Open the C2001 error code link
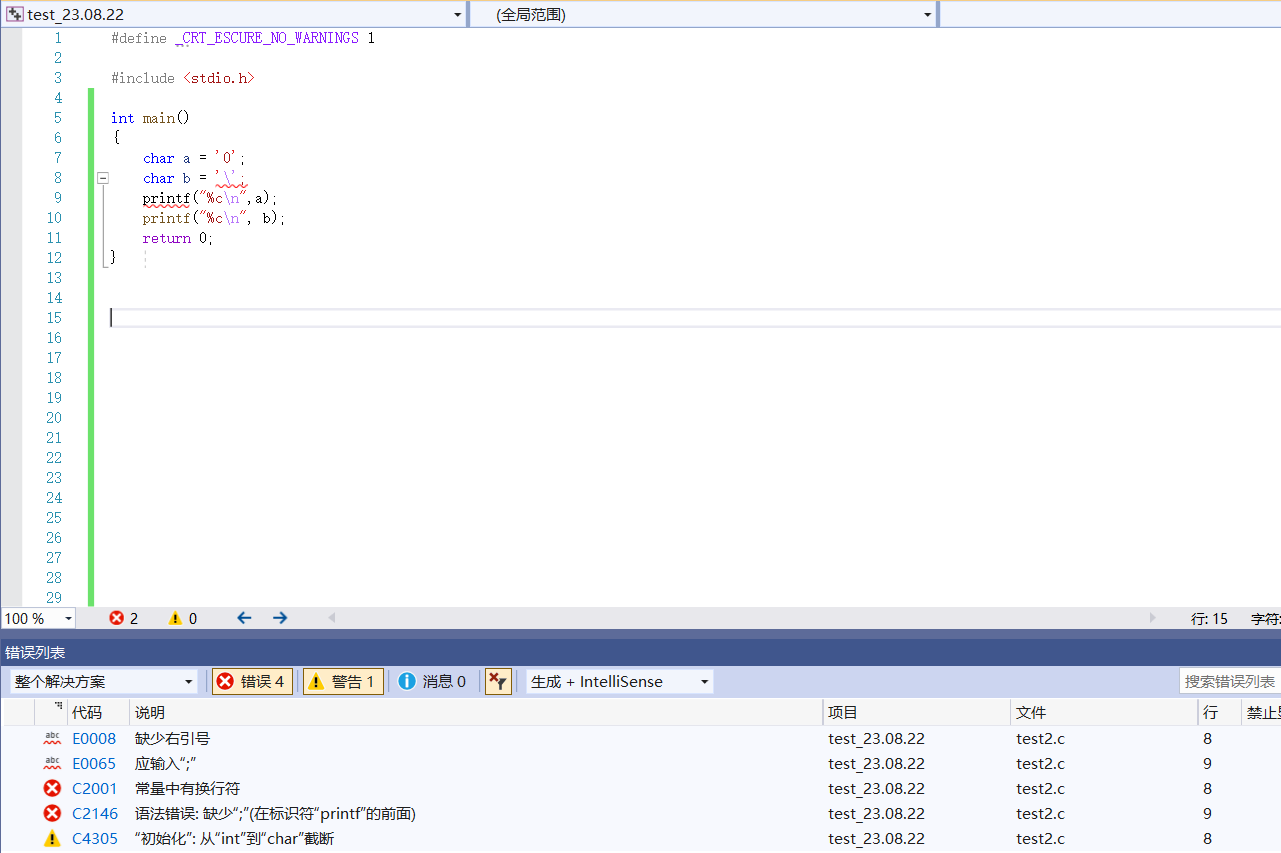Image resolution: width=1281 pixels, height=853 pixels. point(94,788)
